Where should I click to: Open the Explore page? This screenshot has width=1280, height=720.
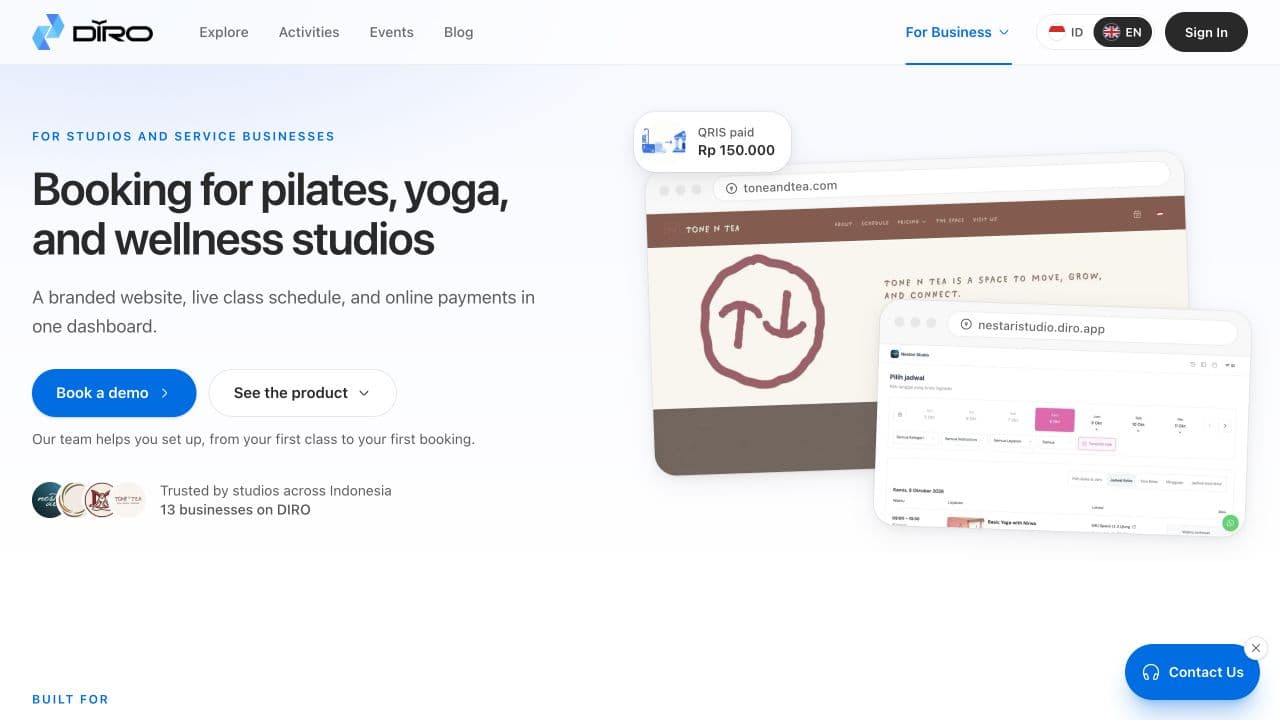(x=224, y=32)
